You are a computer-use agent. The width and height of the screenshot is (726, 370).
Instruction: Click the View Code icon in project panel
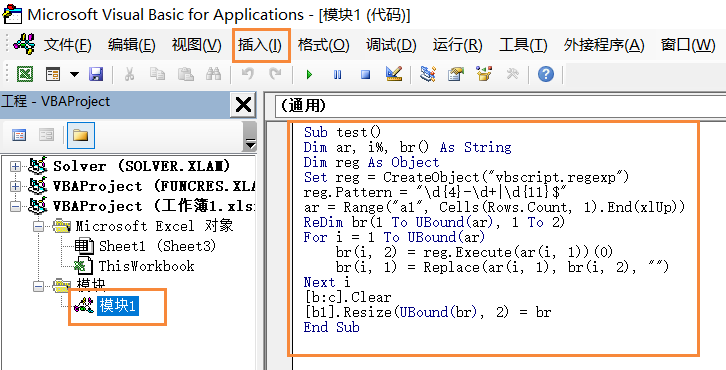click(x=19, y=135)
